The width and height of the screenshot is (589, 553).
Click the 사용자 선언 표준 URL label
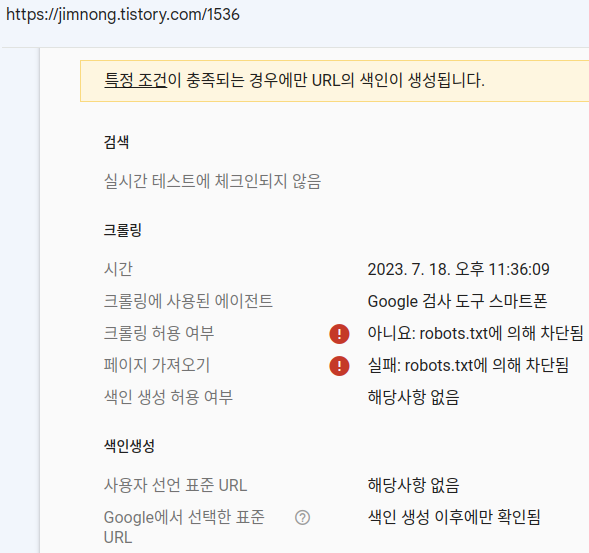(175, 485)
